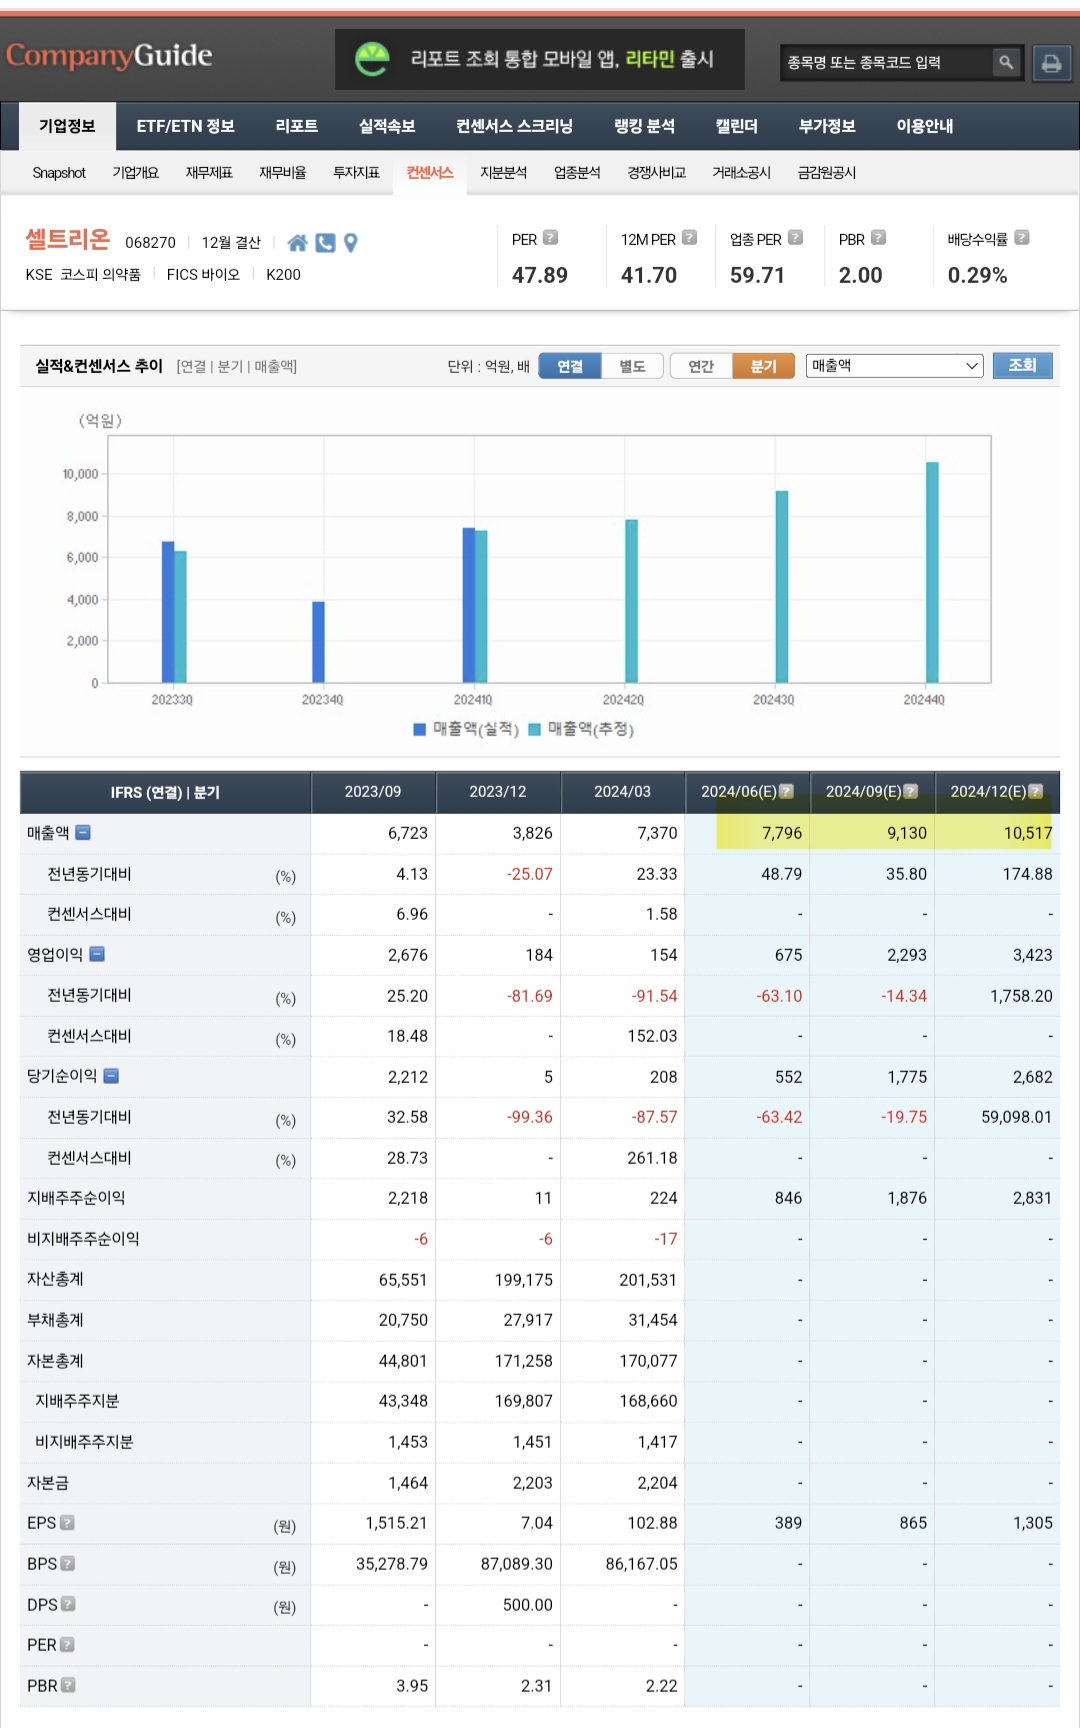Select 분기 quarterly toggle
This screenshot has height=1728, width=1080.
763,366
